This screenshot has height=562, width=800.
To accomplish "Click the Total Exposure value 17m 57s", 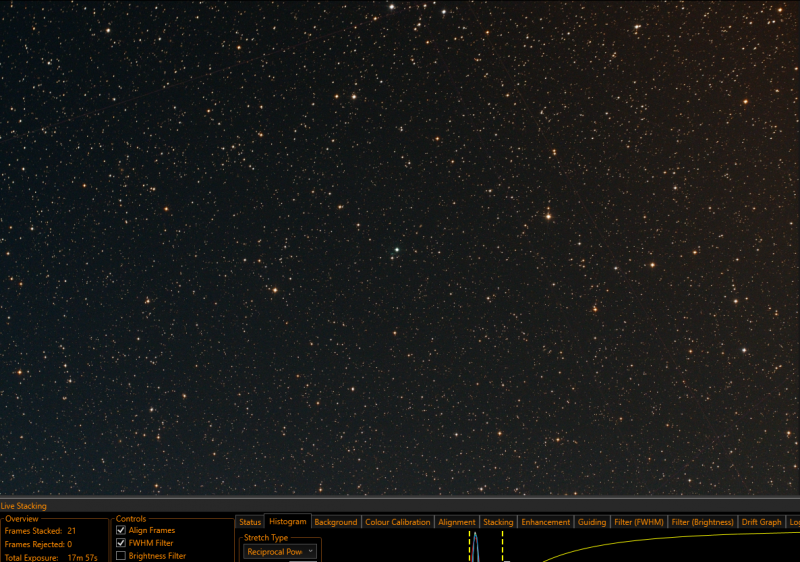I will pyautogui.click(x=83, y=557).
